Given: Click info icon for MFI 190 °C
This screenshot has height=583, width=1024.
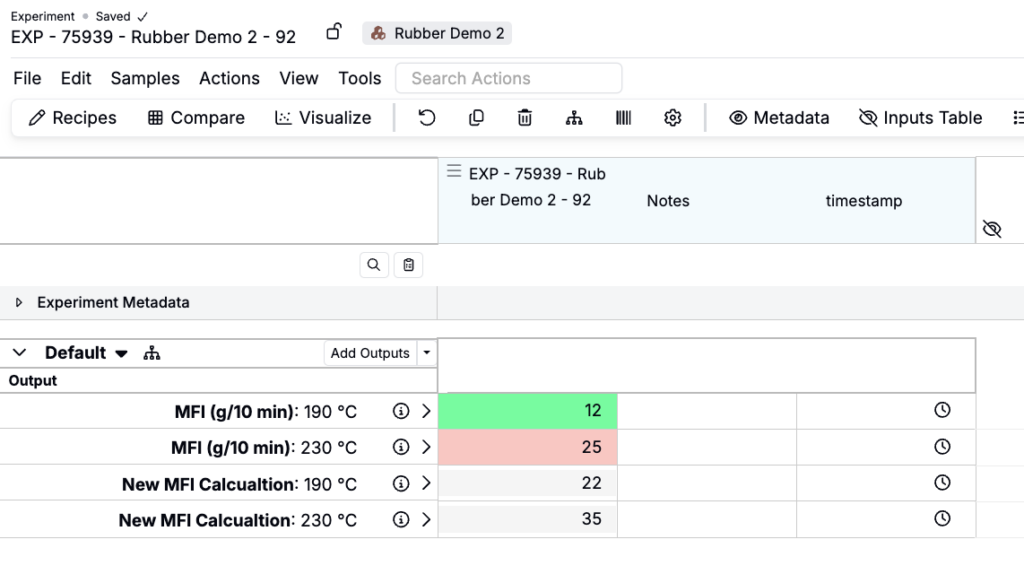Looking at the screenshot, I should 401,411.
